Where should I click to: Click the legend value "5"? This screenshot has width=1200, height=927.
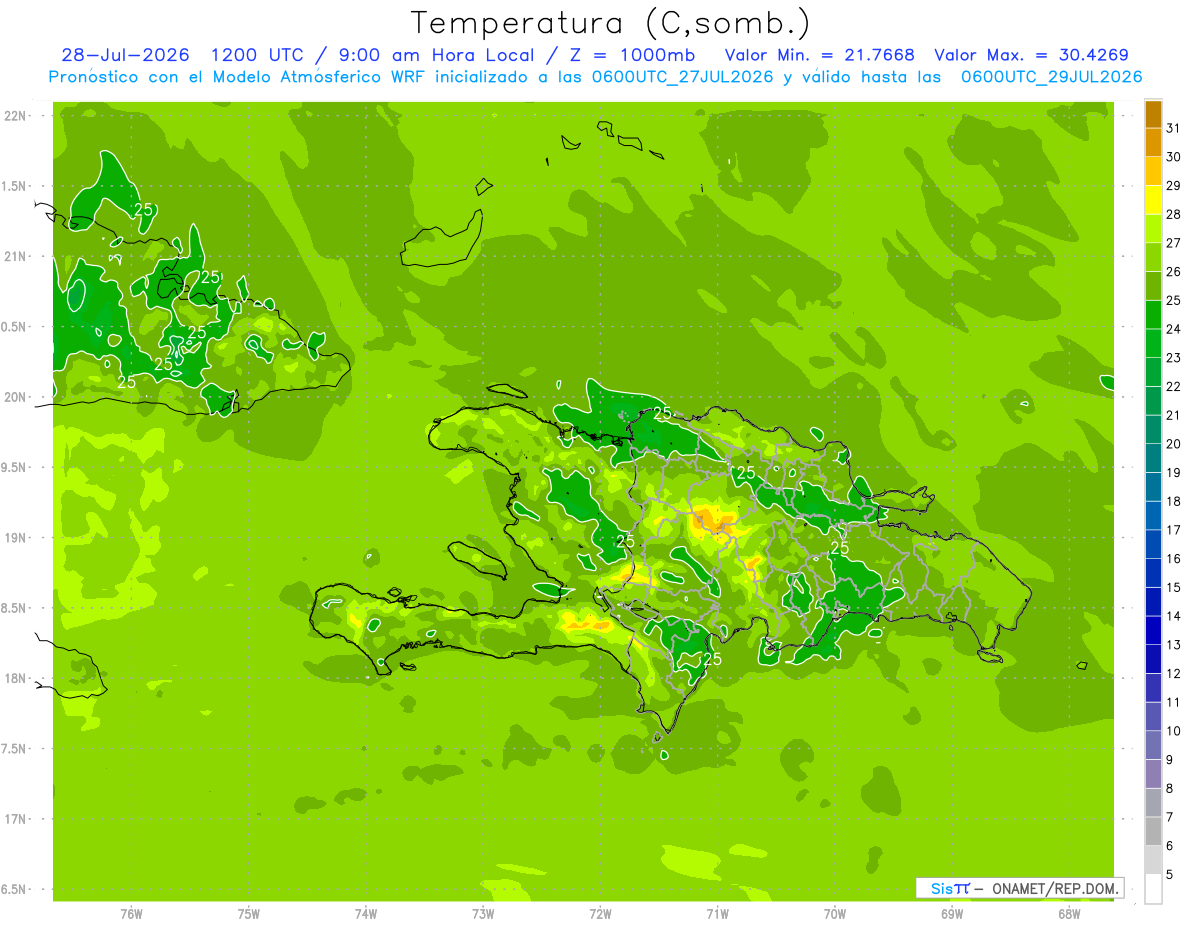pos(1170,875)
